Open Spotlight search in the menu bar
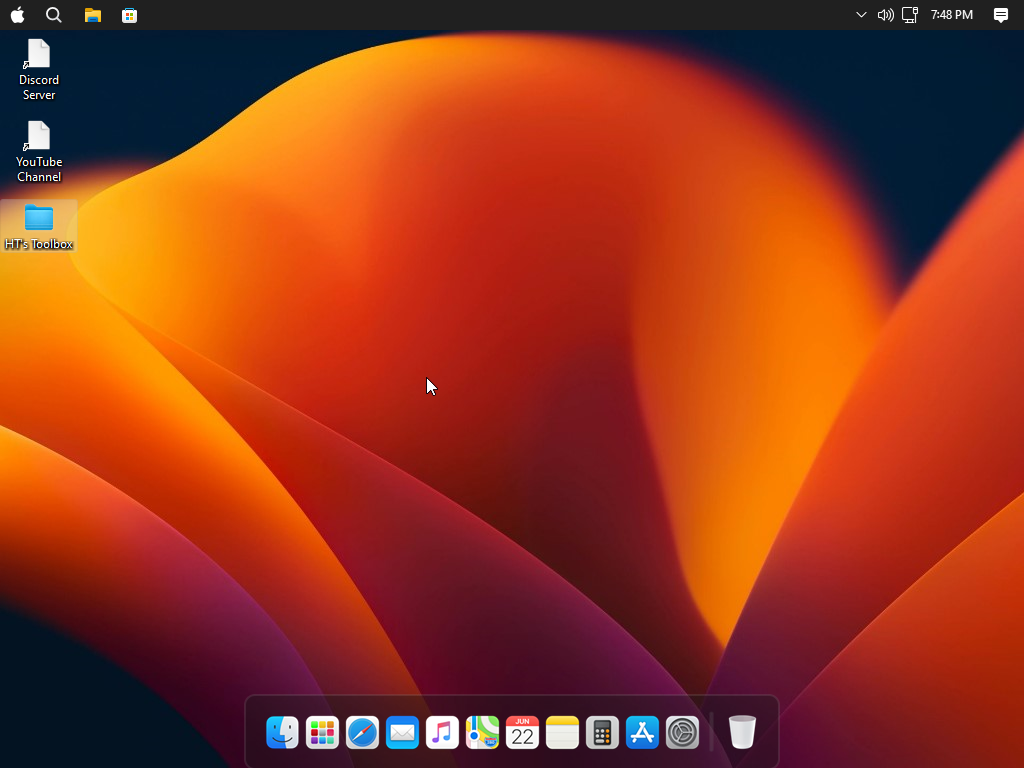Image resolution: width=1024 pixels, height=768 pixels. (x=53, y=15)
